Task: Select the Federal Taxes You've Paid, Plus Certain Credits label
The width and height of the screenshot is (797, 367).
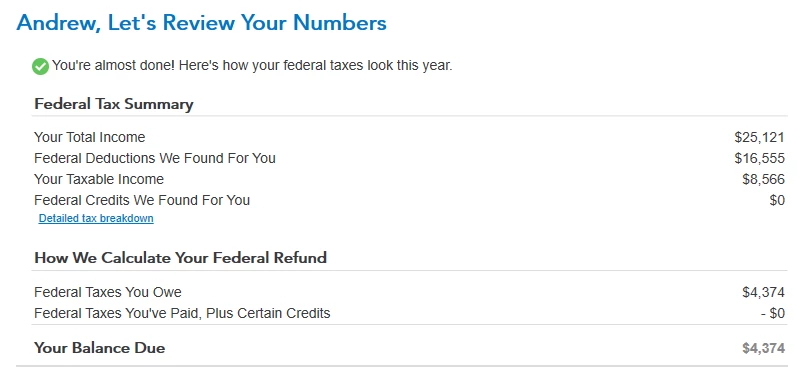Action: [x=182, y=313]
